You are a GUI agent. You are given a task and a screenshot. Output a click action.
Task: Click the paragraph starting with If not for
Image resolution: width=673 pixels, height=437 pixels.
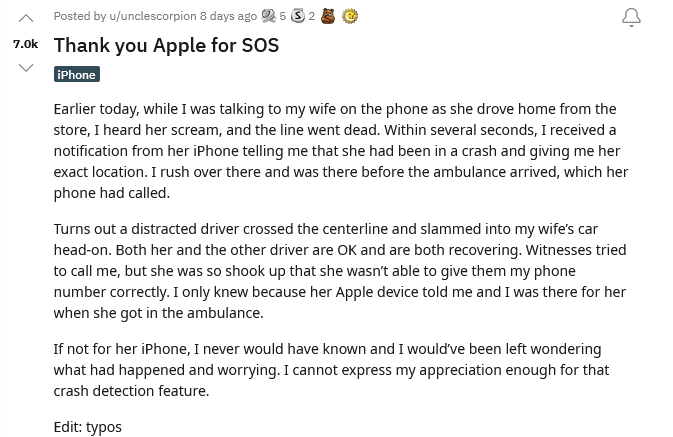click(331, 370)
